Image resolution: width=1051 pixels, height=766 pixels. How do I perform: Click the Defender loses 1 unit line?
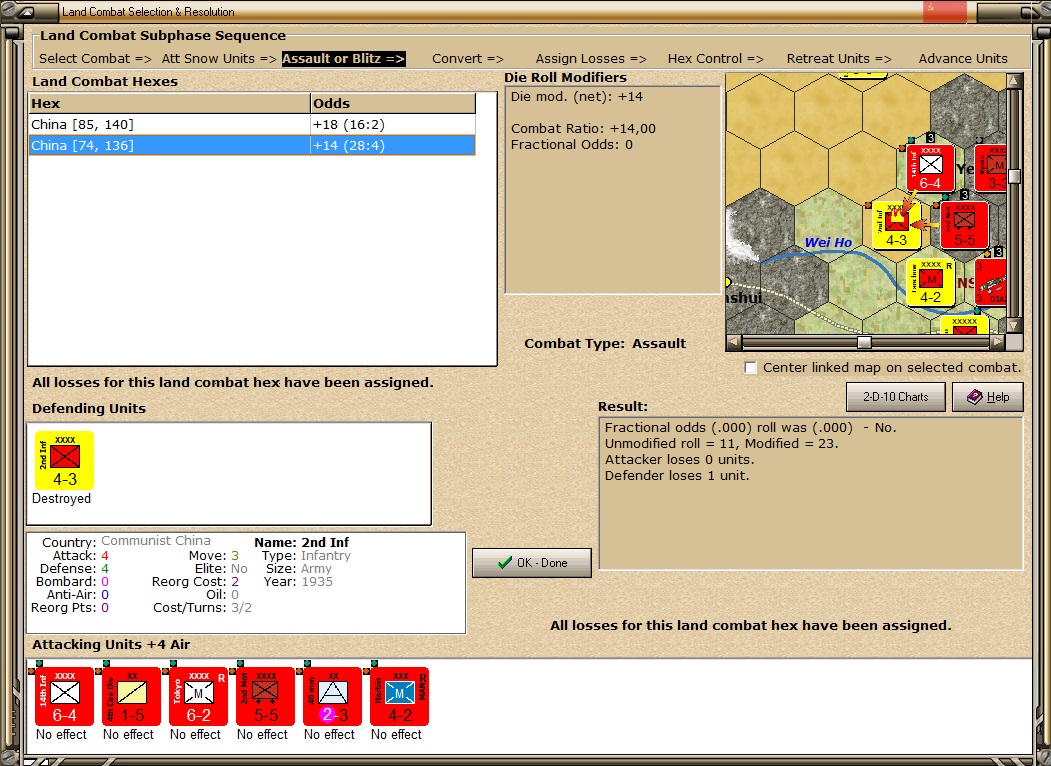[x=677, y=476]
